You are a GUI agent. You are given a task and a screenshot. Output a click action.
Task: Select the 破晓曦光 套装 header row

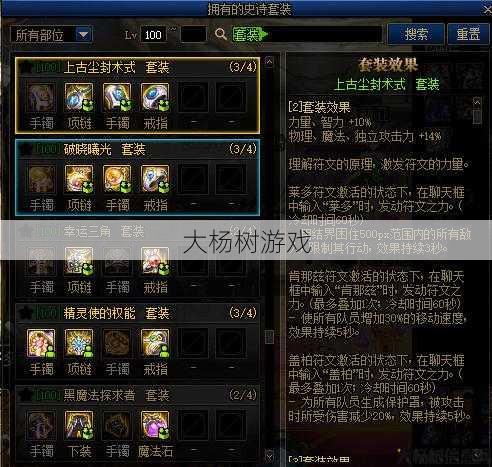coord(137,149)
